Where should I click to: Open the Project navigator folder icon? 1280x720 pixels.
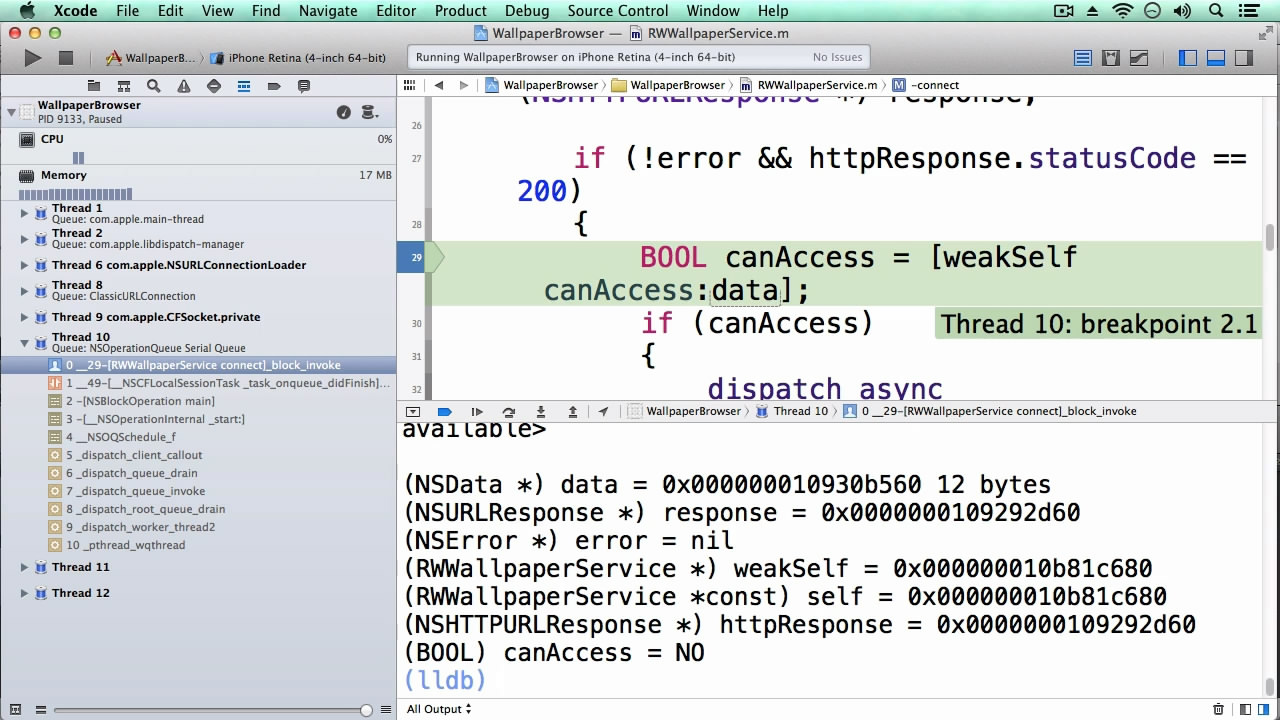pyautogui.click(x=94, y=86)
